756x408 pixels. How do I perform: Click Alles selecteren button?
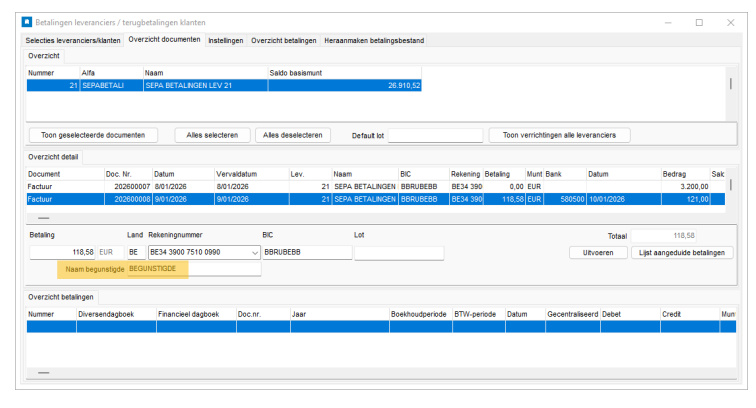click(212, 136)
